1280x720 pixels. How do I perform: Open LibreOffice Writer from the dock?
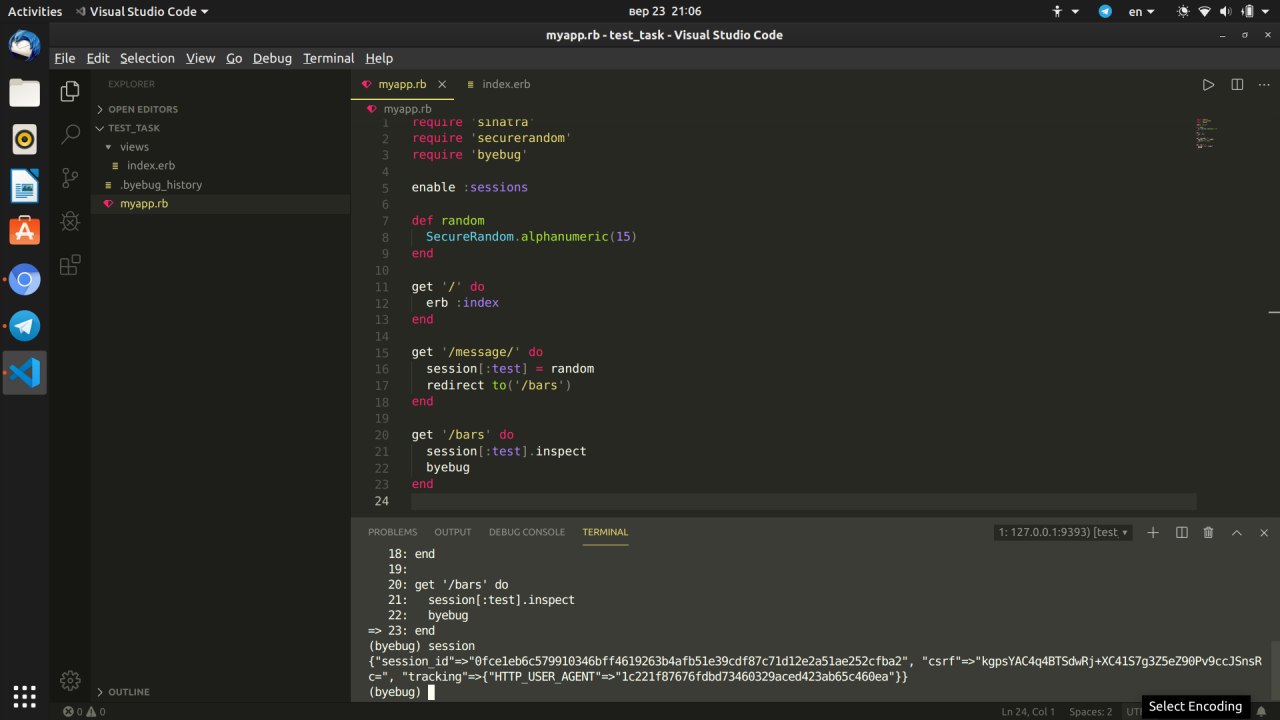click(25, 186)
